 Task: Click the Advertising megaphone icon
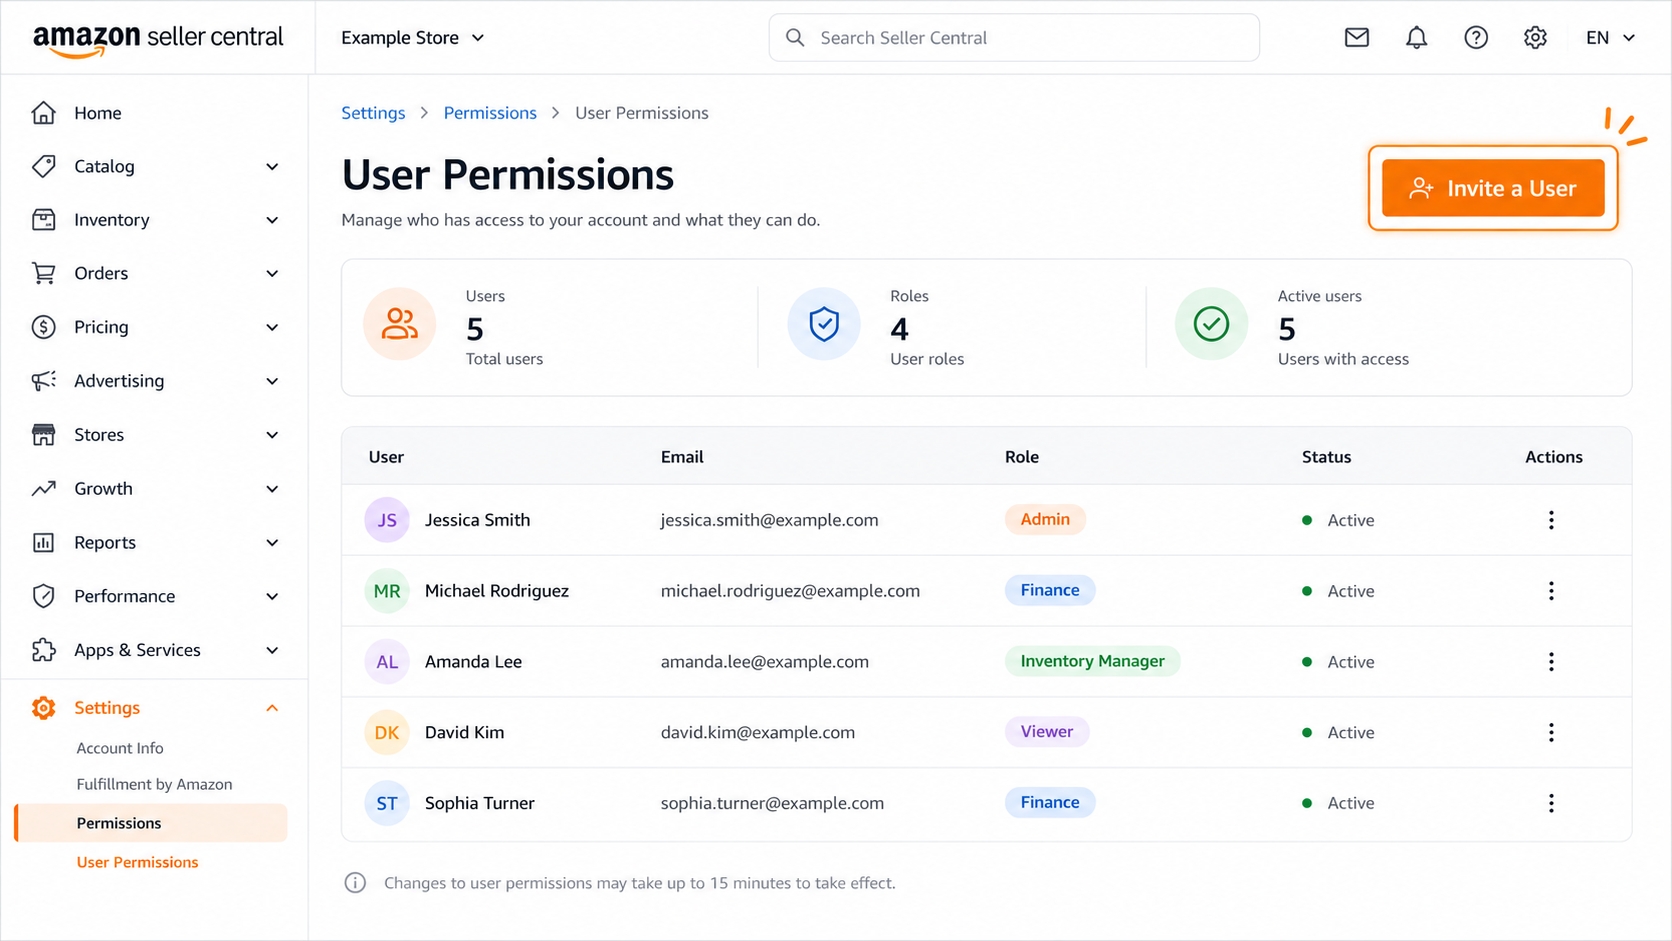(x=43, y=381)
